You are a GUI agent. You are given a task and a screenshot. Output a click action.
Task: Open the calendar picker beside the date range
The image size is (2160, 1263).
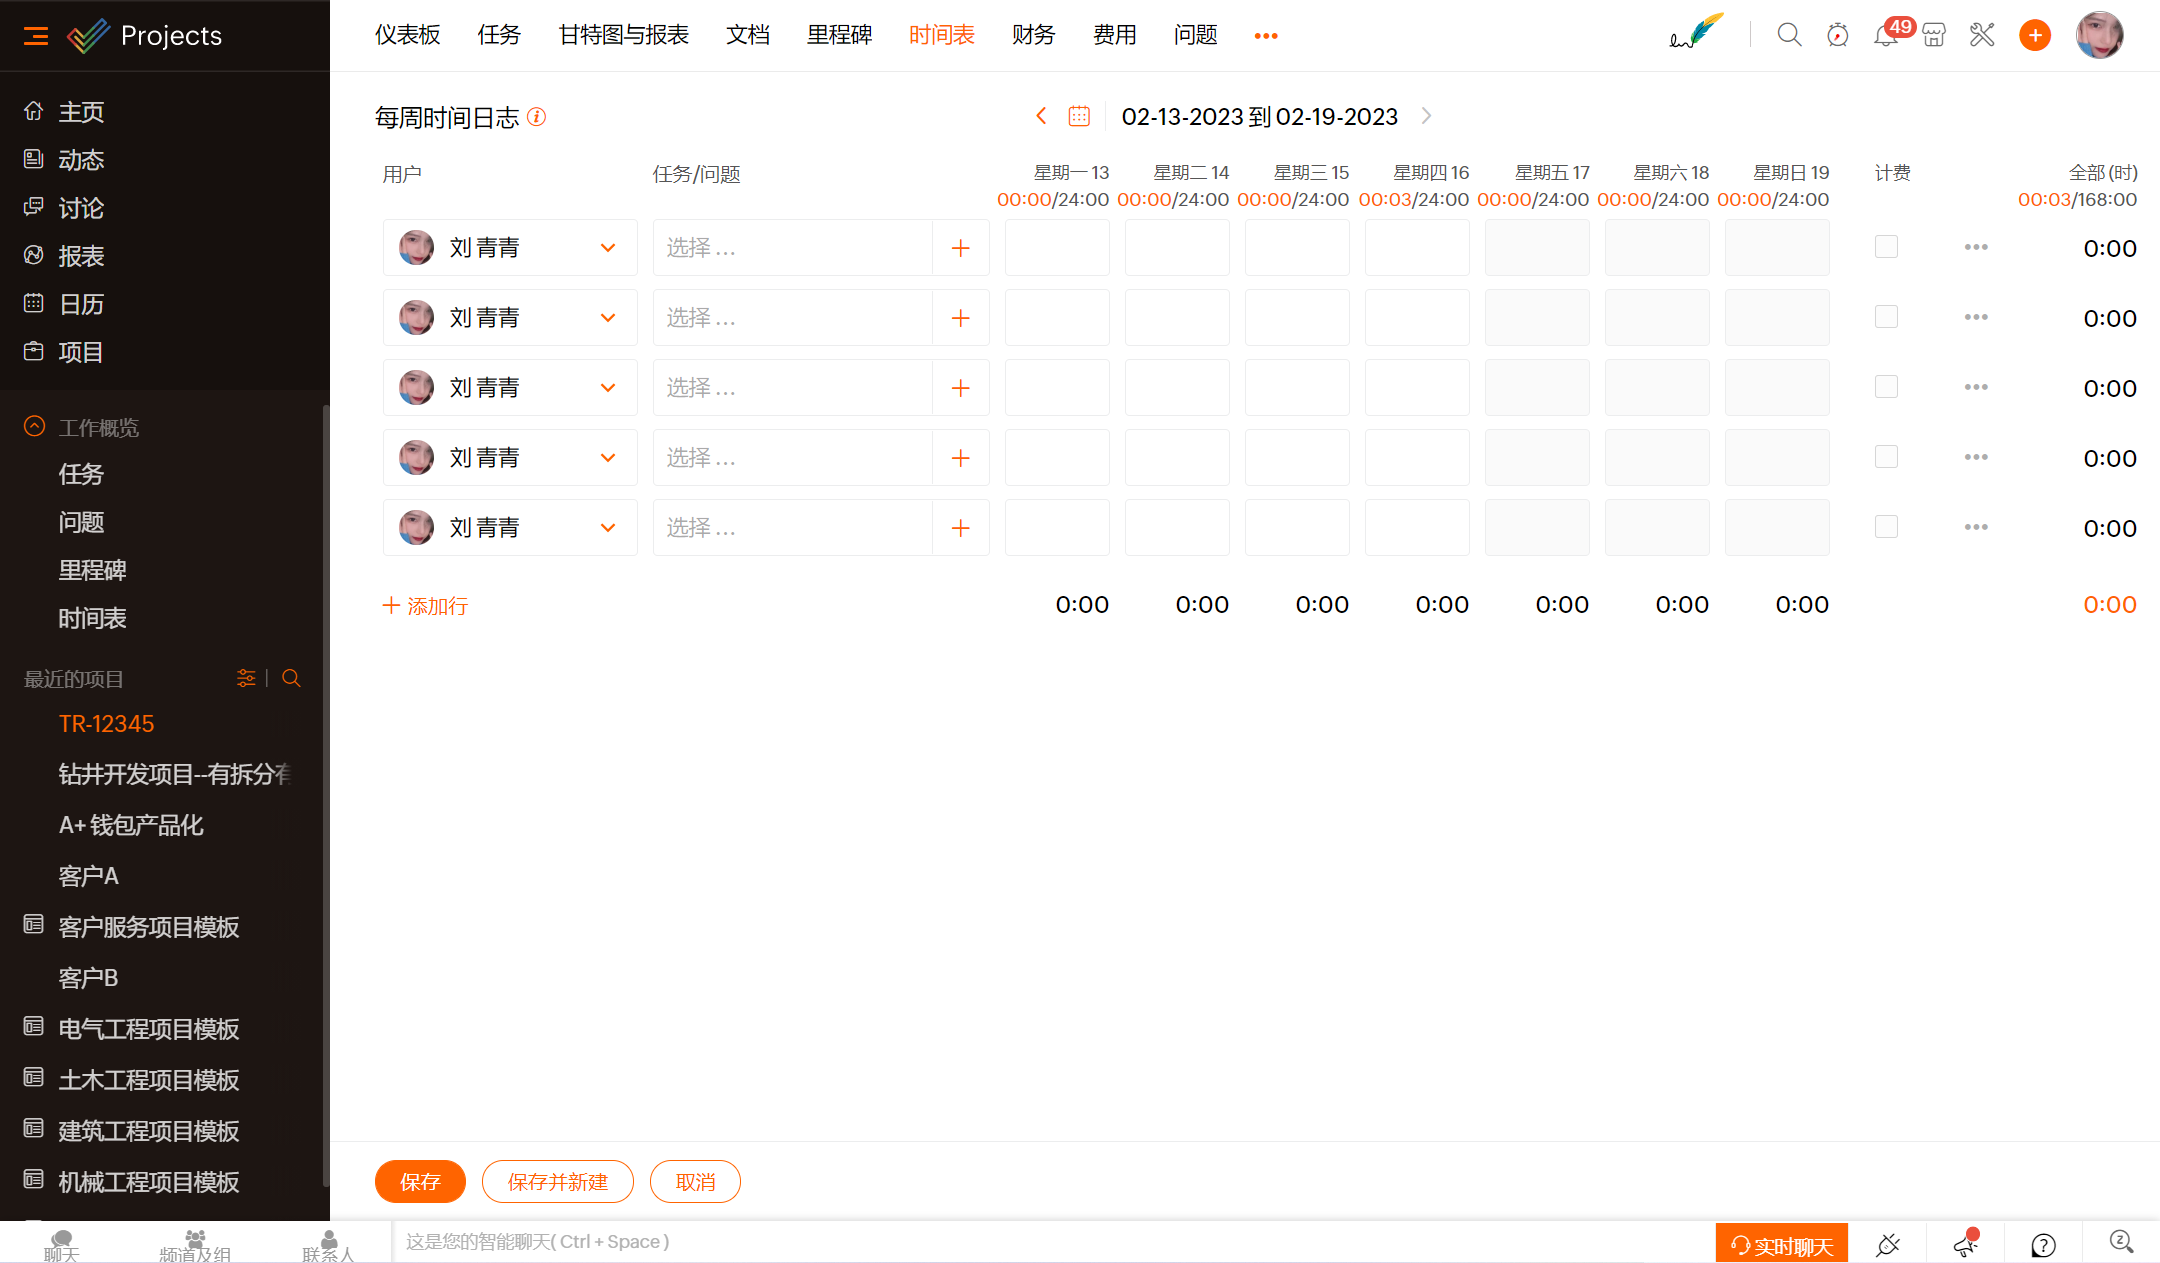pos(1079,115)
